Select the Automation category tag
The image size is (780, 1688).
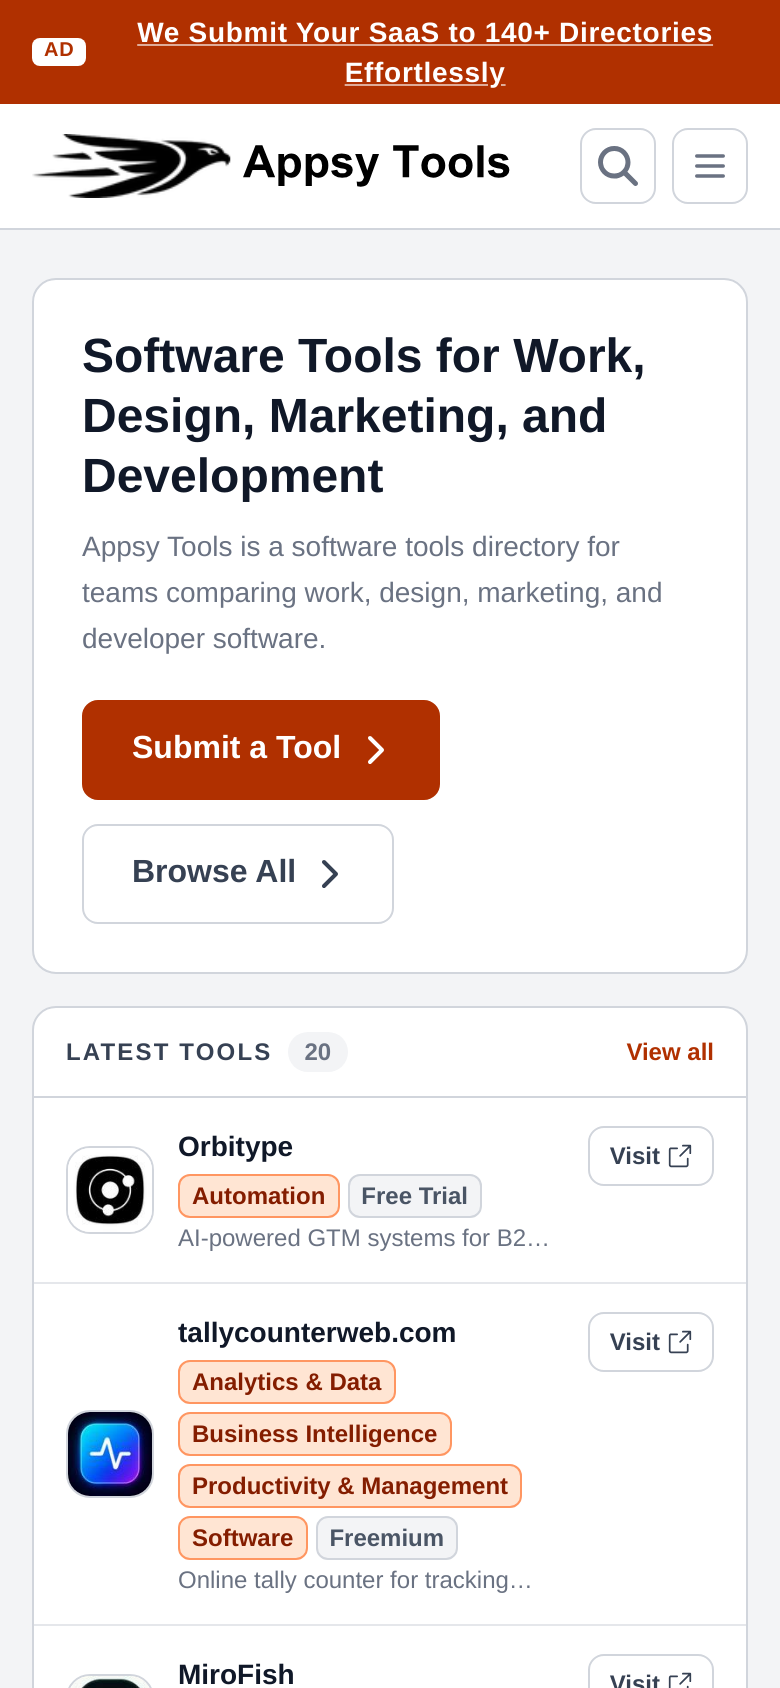pos(259,1196)
